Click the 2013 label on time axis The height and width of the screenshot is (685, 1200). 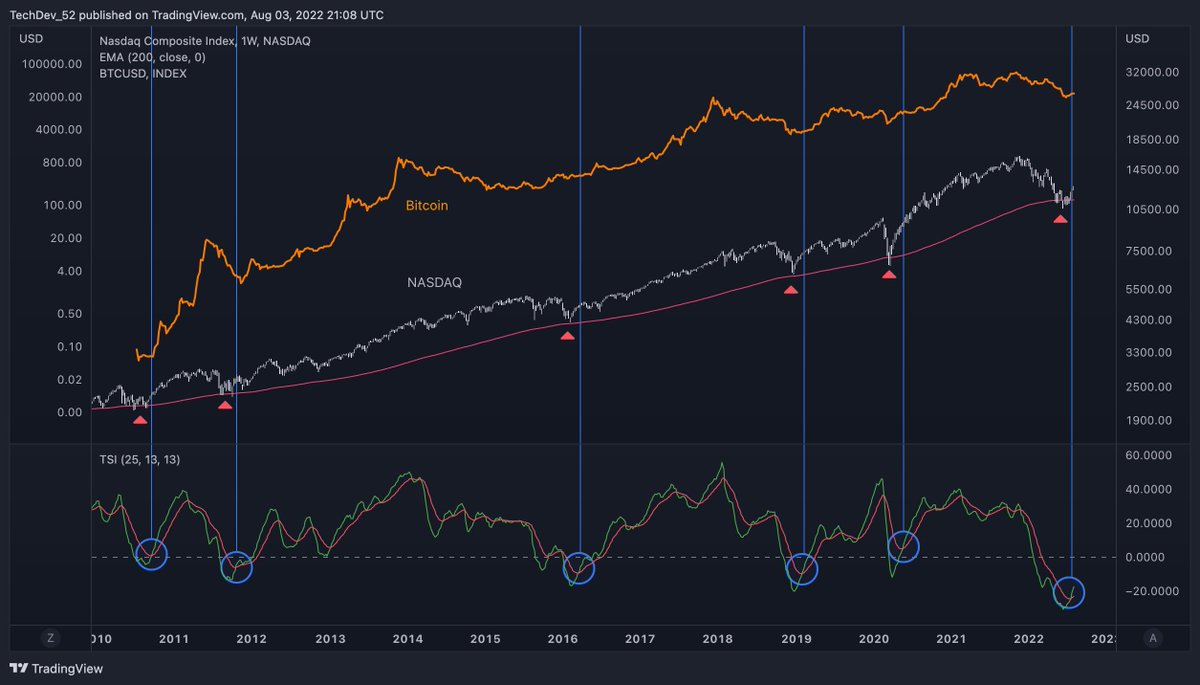[x=330, y=638]
